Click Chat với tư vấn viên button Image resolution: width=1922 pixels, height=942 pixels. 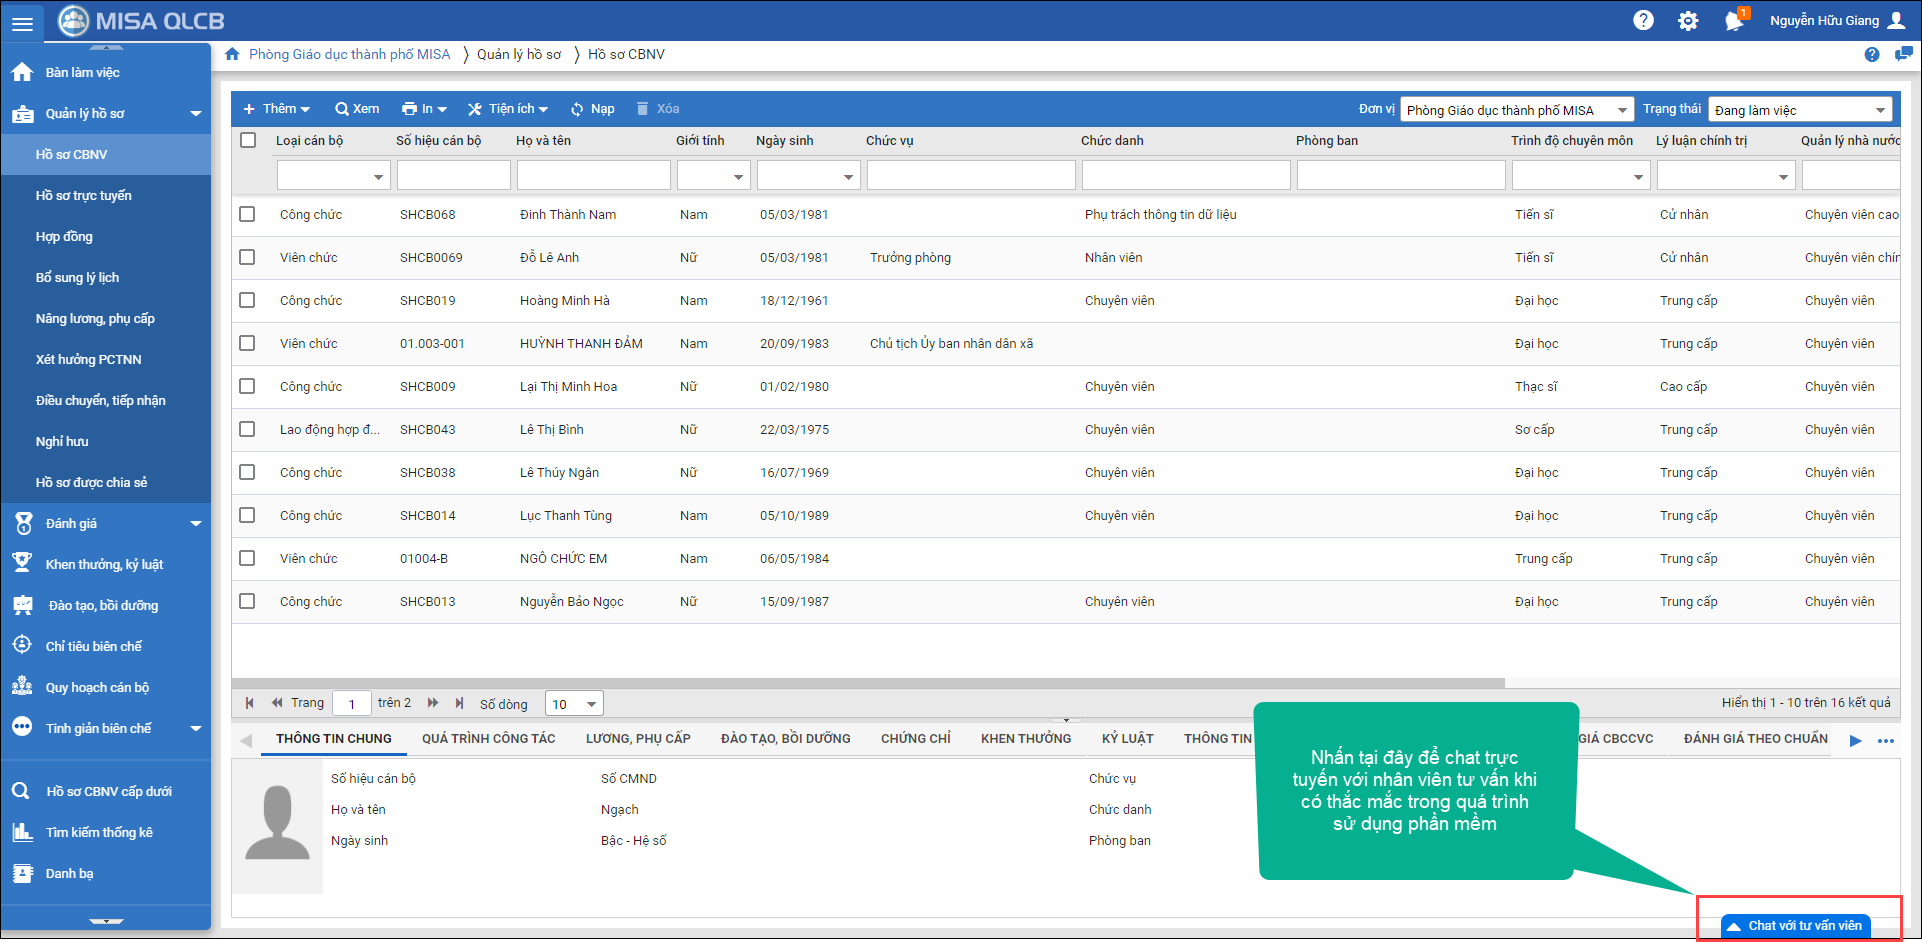1796,925
